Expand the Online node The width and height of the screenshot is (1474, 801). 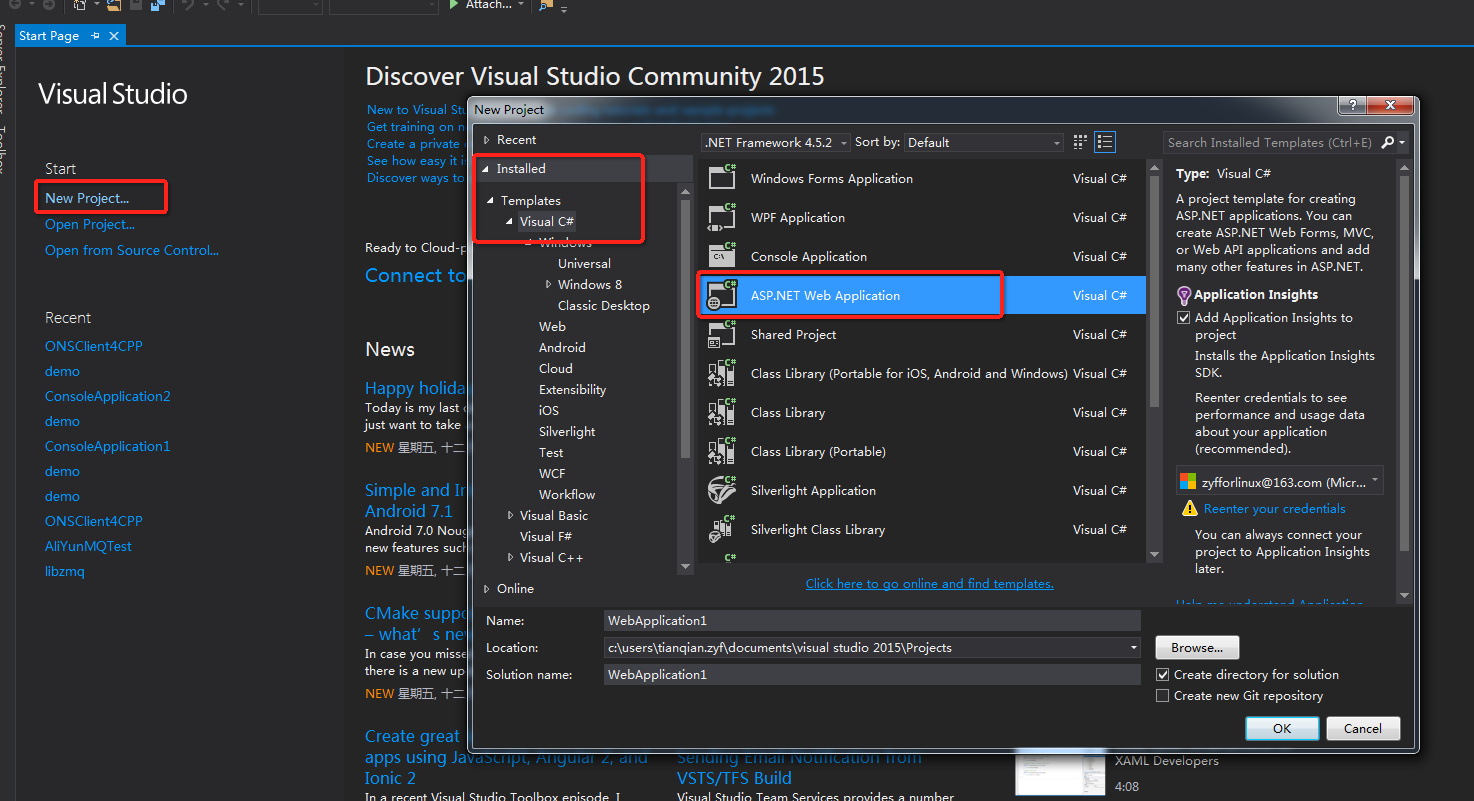point(487,589)
